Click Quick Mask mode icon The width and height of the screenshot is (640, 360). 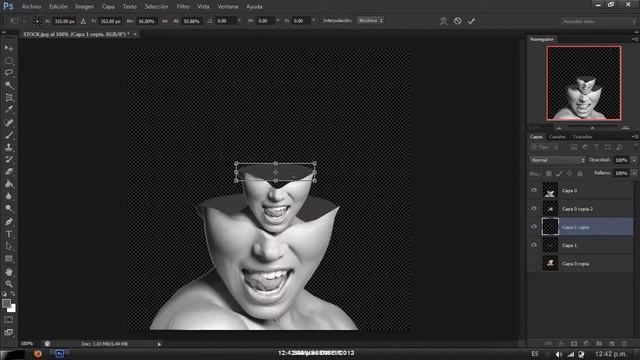click(9, 320)
